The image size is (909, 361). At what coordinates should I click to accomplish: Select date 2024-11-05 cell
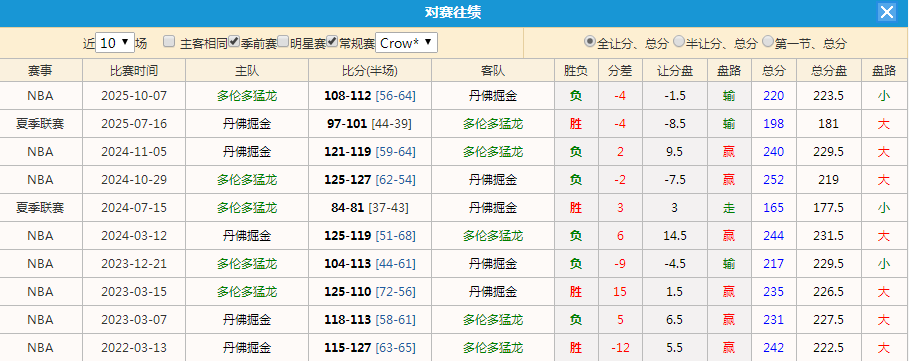point(134,152)
